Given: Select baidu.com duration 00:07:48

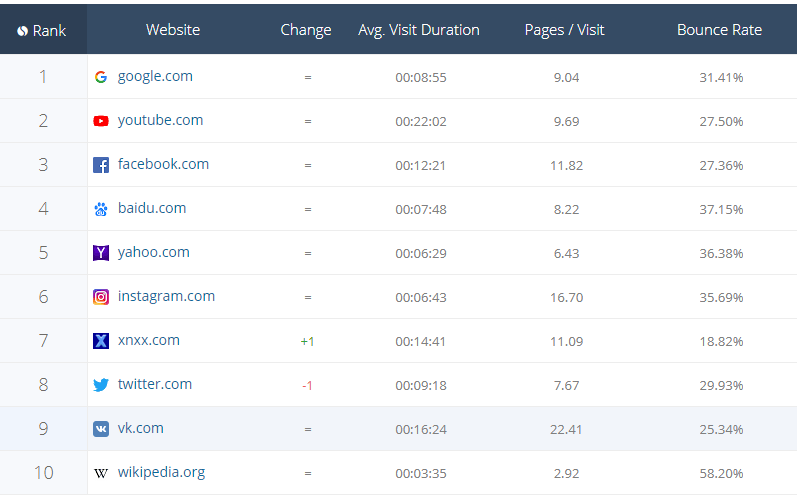Looking at the screenshot, I should (x=421, y=210).
